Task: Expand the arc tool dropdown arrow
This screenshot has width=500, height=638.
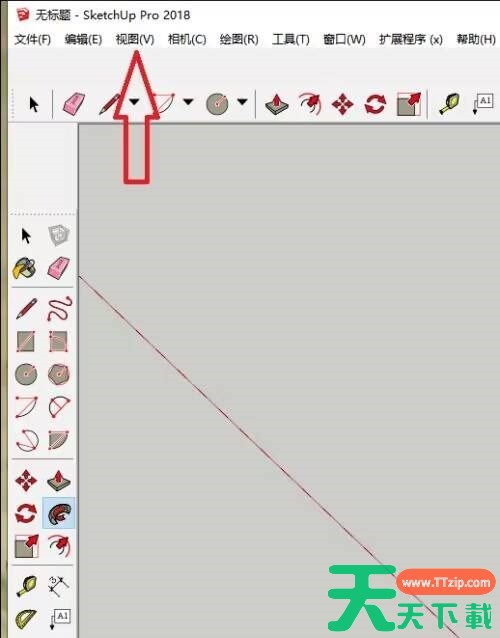Action: [x=188, y=101]
